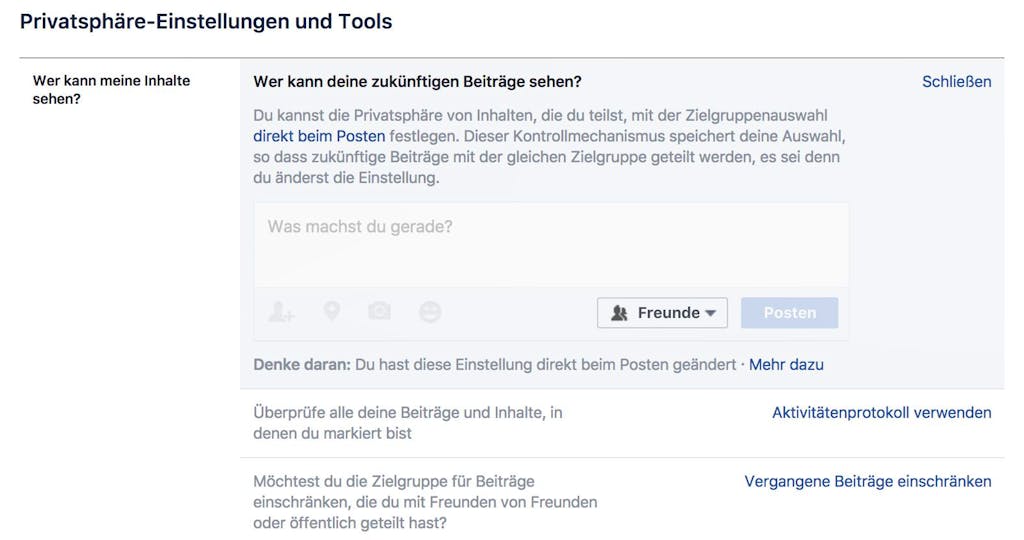Attach a photo using the camera icon
The image size is (1024, 540).
(379, 311)
